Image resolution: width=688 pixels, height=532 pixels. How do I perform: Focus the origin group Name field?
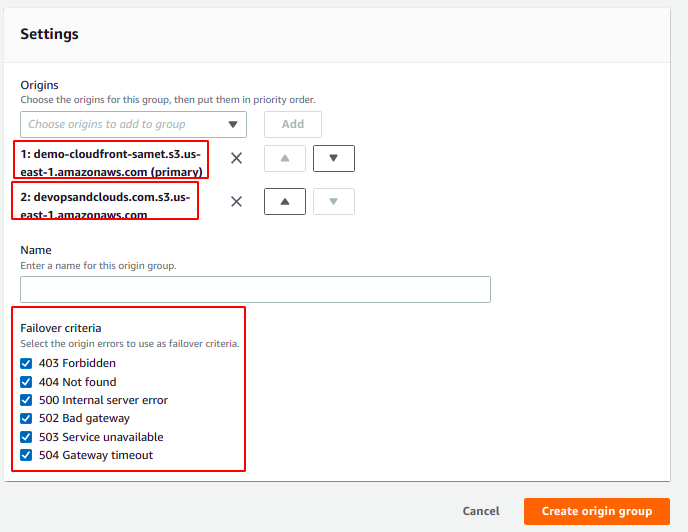[x=255, y=289]
